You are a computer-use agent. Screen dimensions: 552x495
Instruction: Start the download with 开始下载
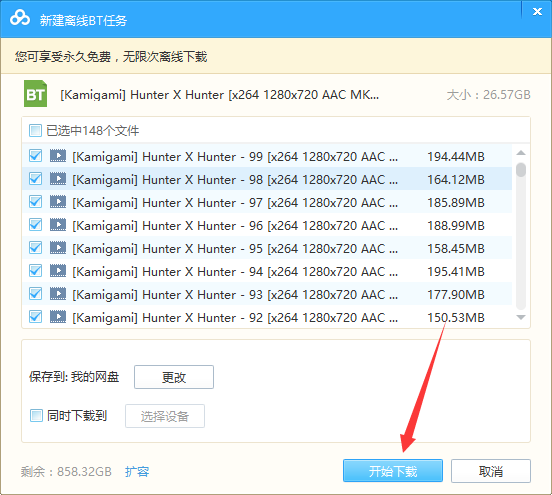(x=393, y=471)
